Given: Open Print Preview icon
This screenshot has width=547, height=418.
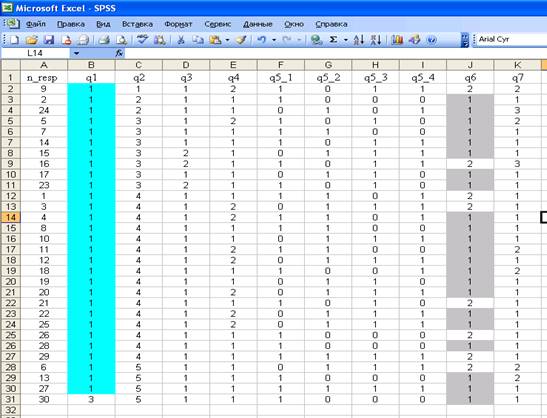Looking at the screenshot, I should point(121,40).
